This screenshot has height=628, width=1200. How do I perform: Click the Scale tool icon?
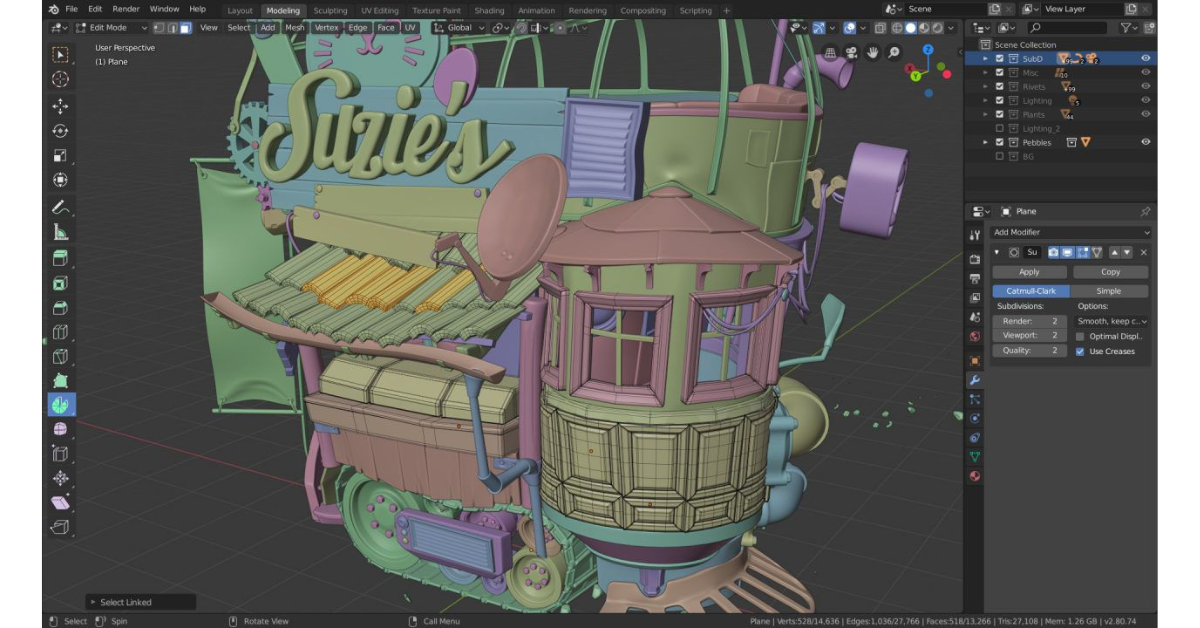point(60,155)
